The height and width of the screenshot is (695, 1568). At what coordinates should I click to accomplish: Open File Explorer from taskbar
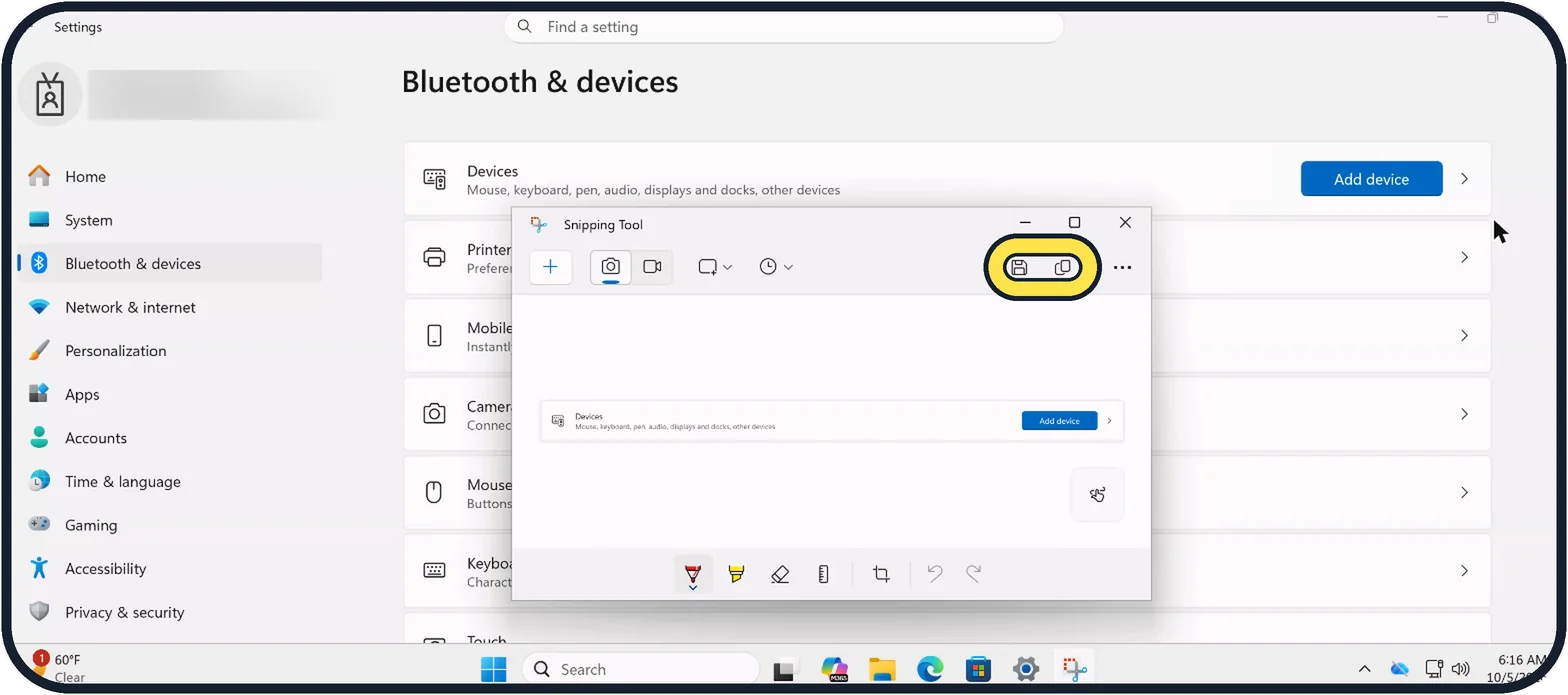[881, 669]
